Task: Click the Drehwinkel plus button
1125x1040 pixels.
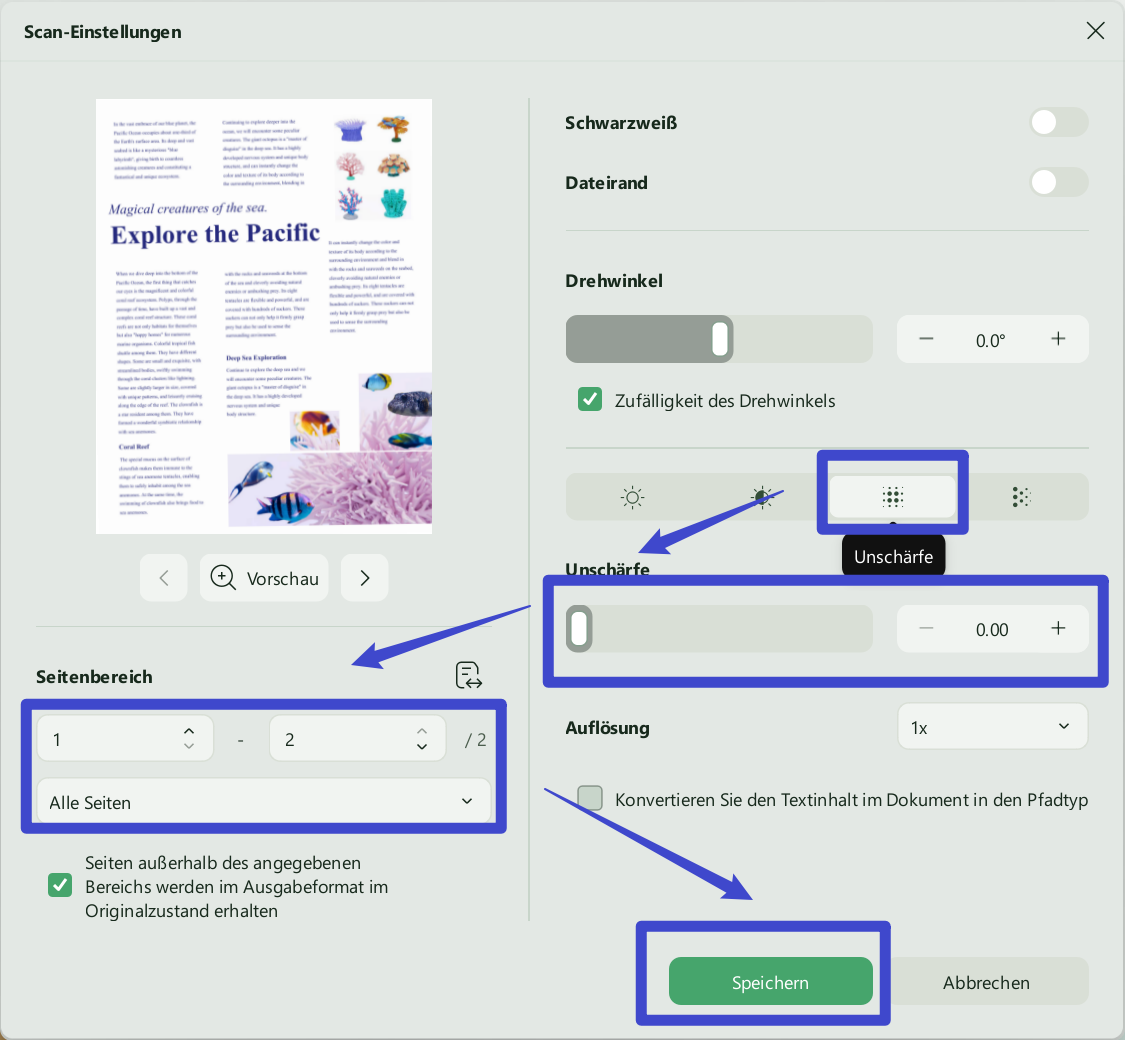Action: tap(1058, 339)
